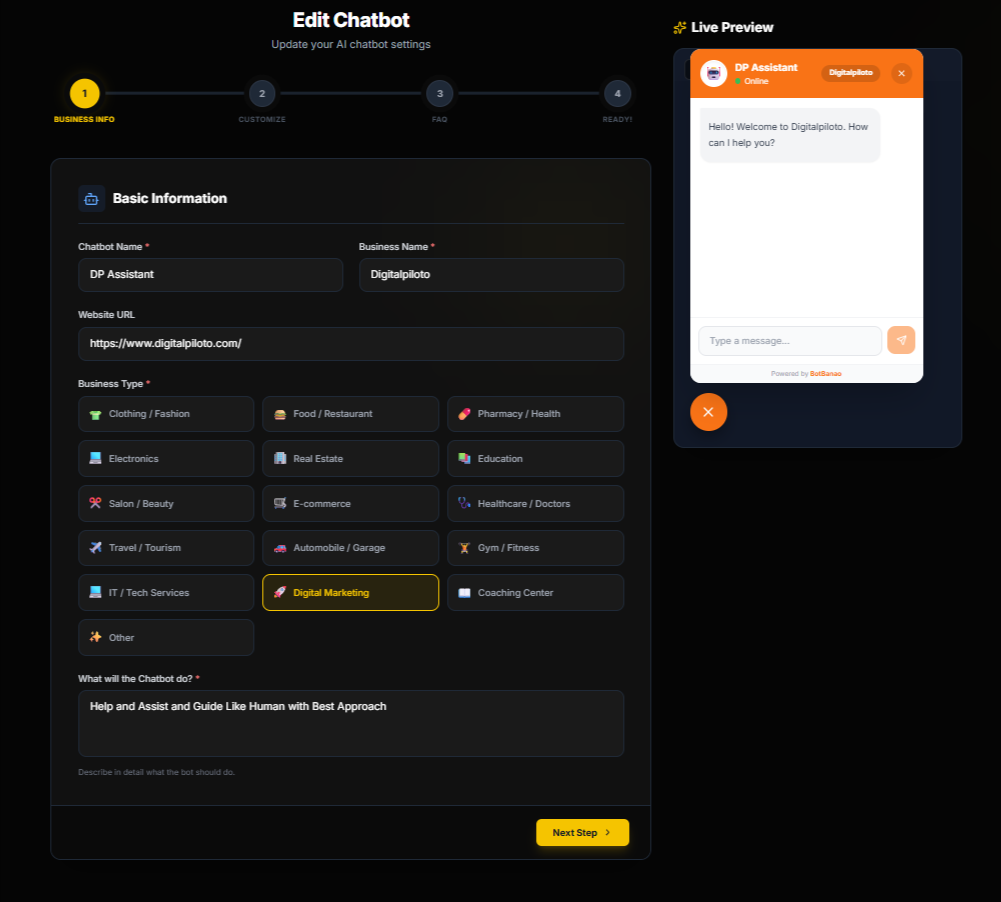Viewport: 1001px width, 902px height.
Task: Click the Website URL input field
Action: click(x=351, y=343)
